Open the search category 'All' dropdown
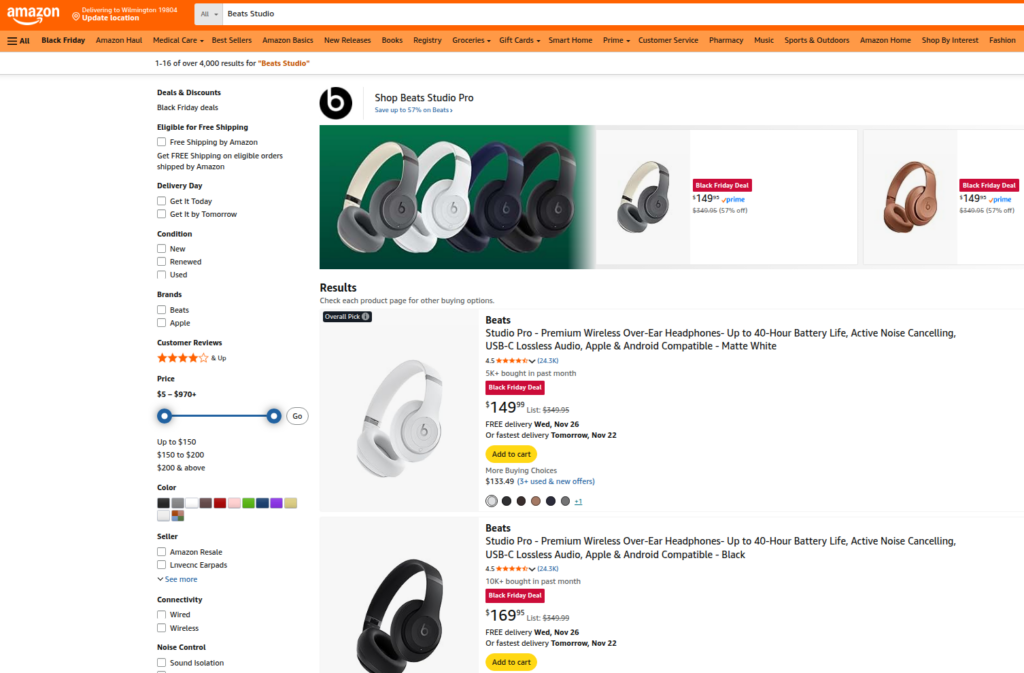The width and height of the screenshot is (1024, 673). pos(208,15)
